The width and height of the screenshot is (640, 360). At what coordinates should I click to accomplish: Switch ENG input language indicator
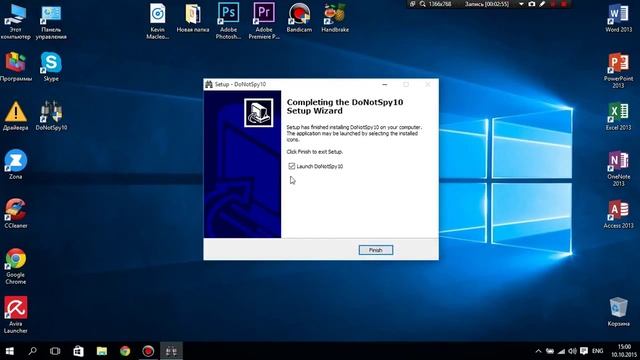point(598,351)
